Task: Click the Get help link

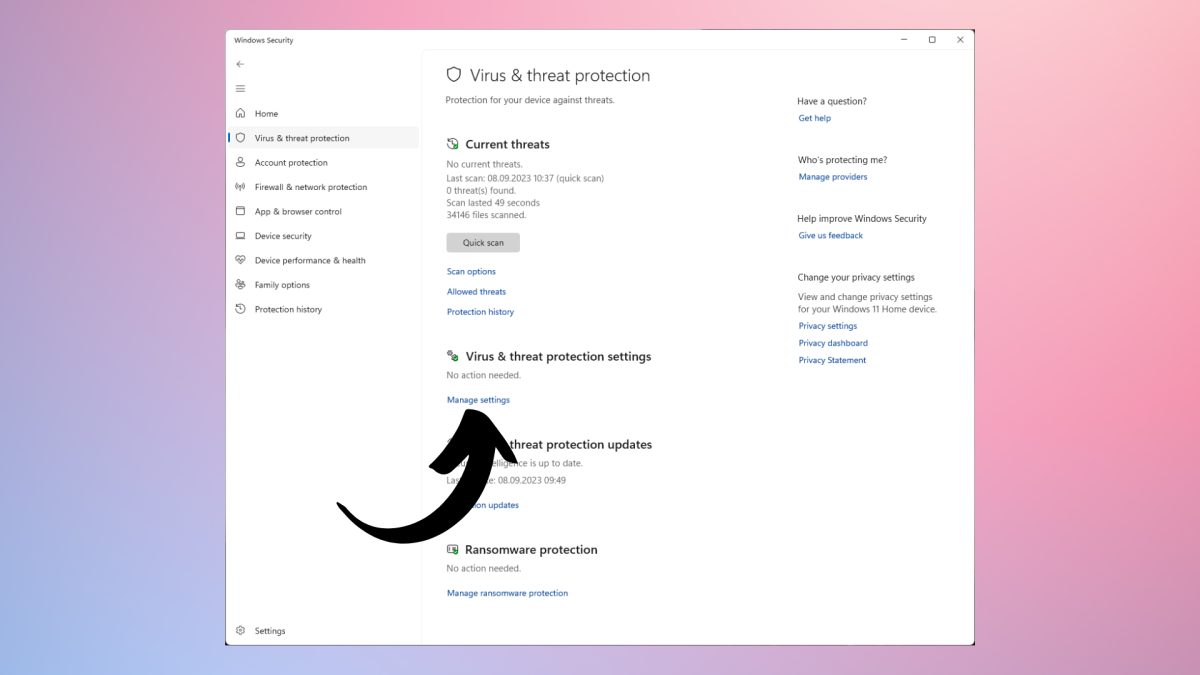Action: [x=815, y=118]
